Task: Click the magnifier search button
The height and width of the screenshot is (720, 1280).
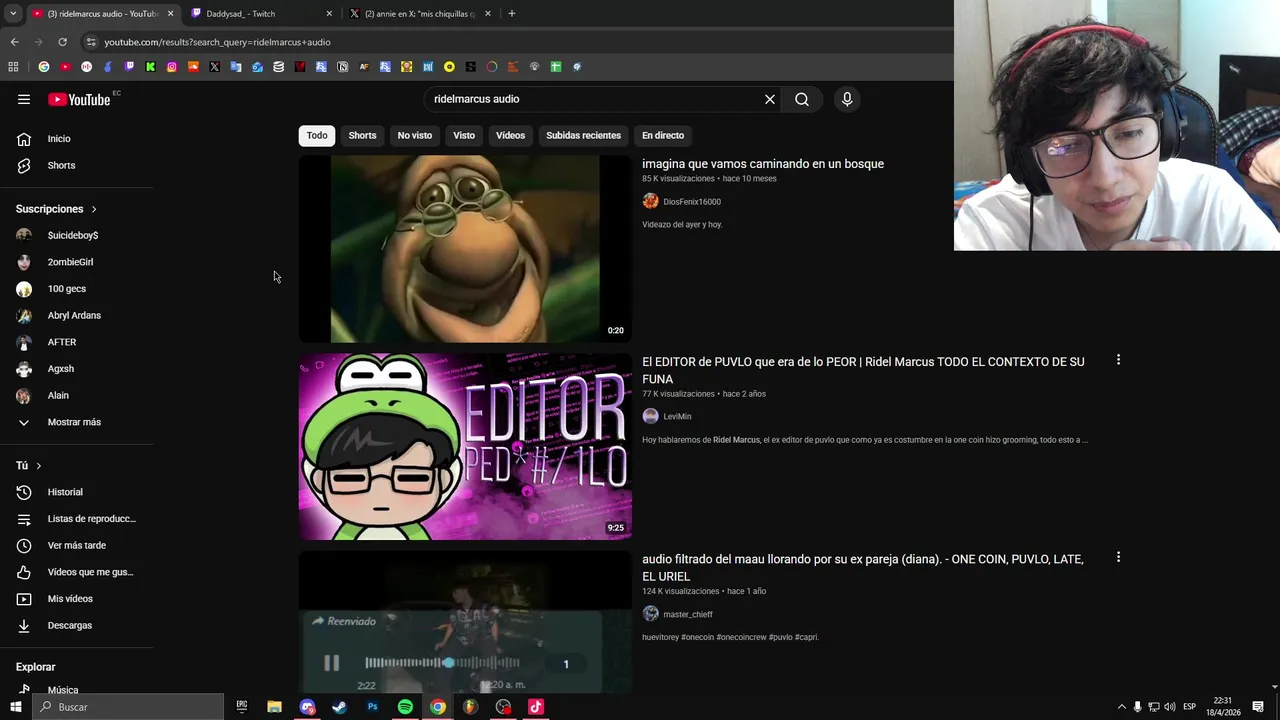Action: 802,99
